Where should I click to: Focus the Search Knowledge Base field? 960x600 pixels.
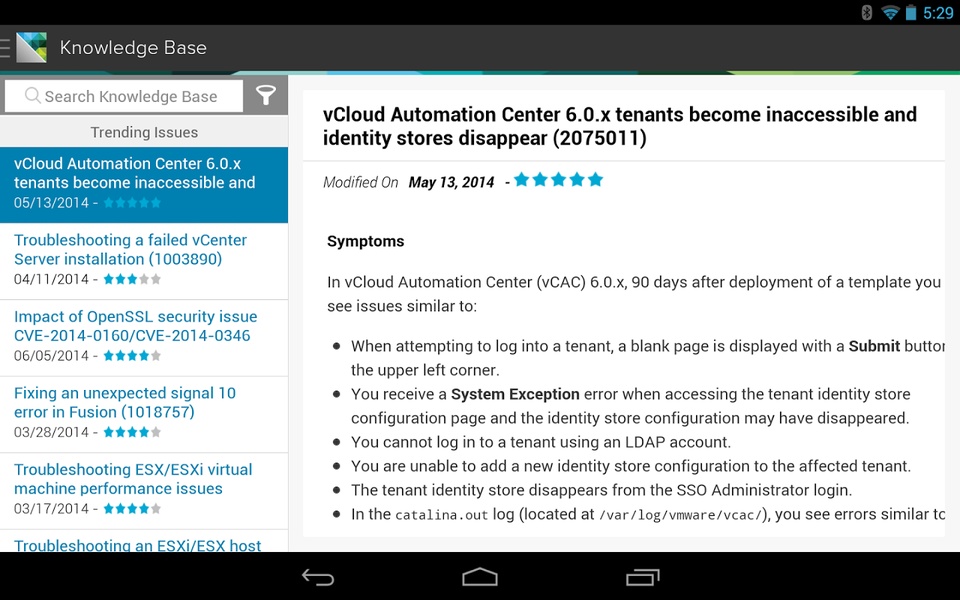124,96
